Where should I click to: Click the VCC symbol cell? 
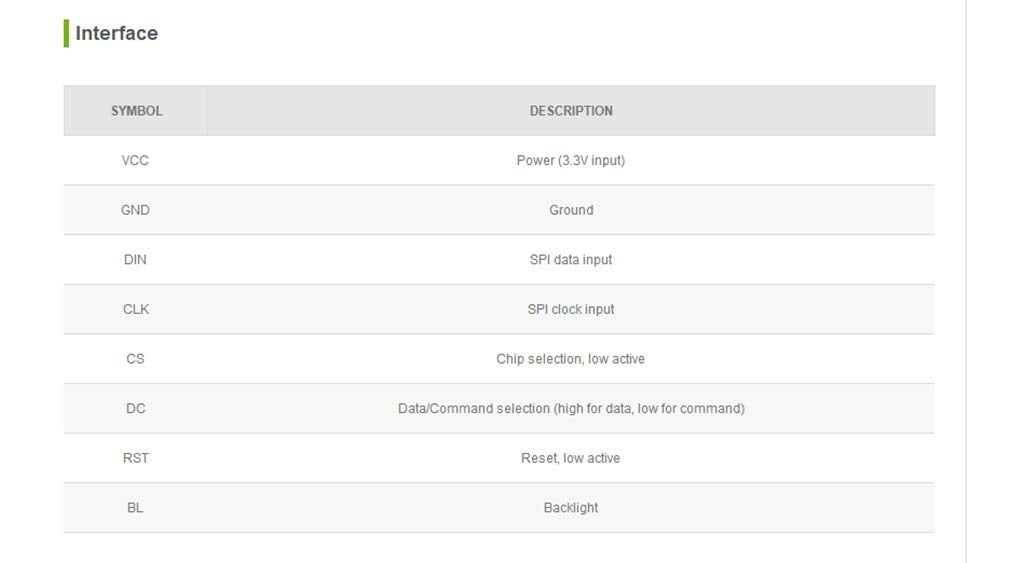pyautogui.click(x=135, y=160)
